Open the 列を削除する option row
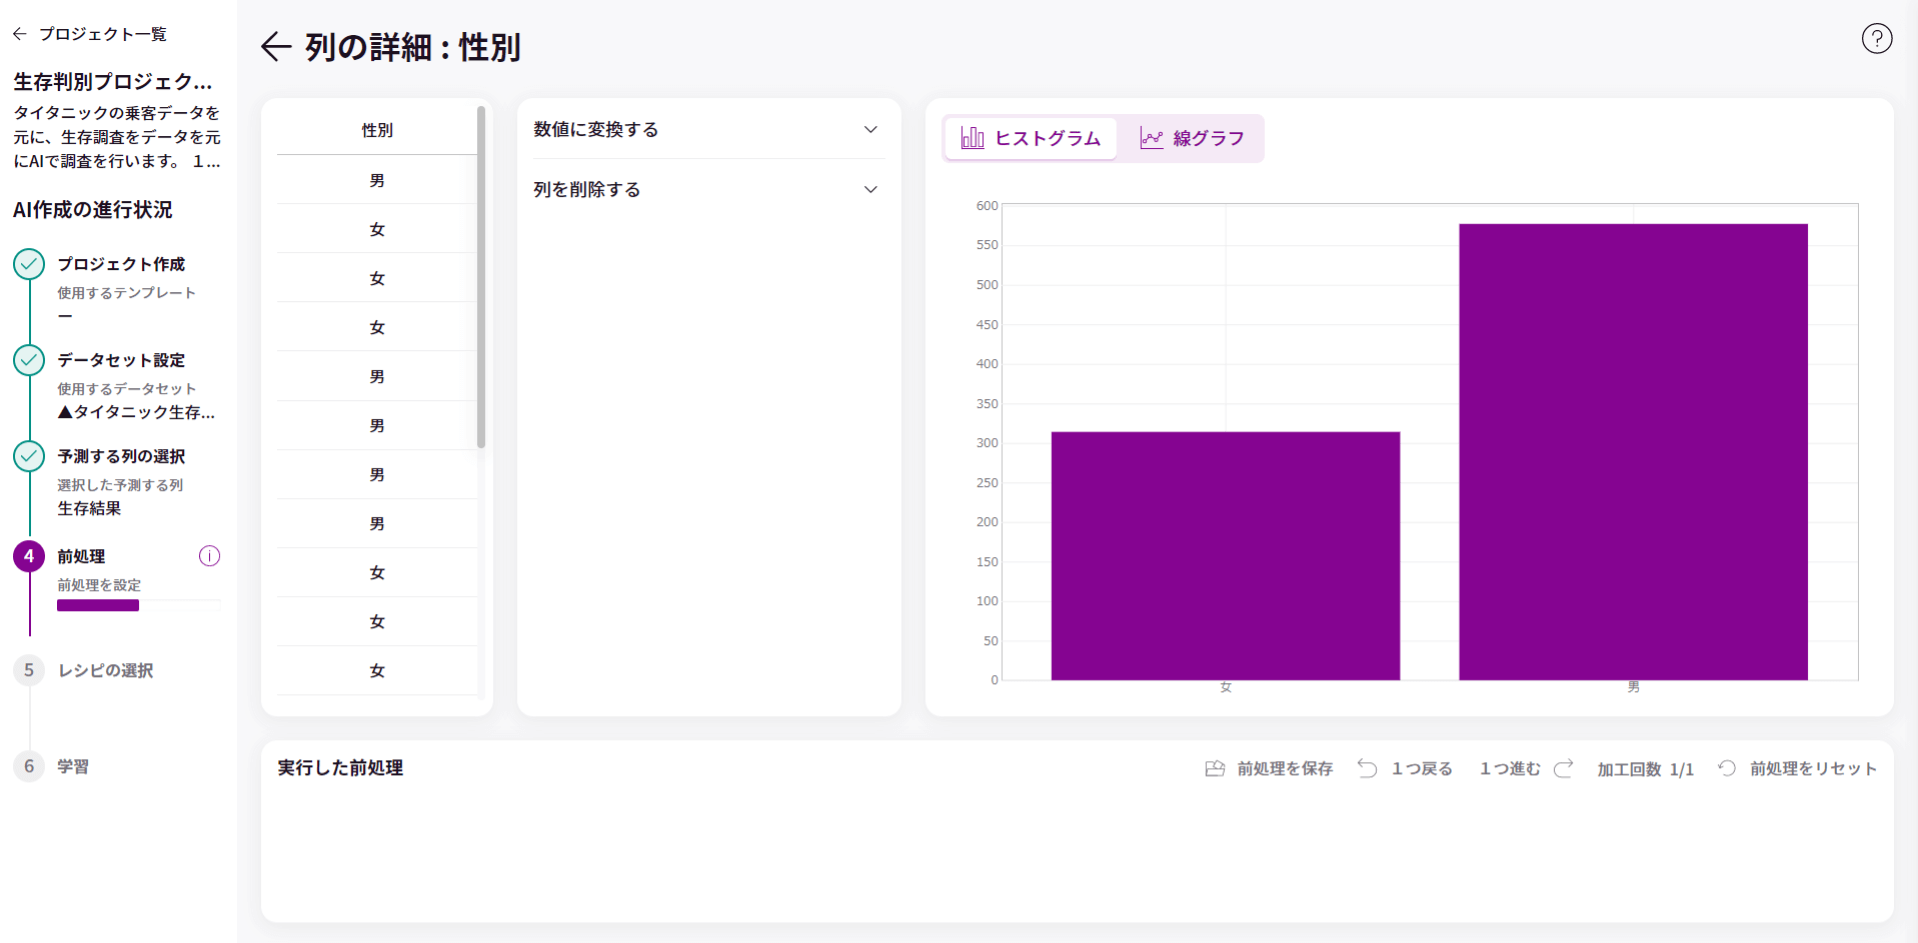The width and height of the screenshot is (1918, 943). coord(708,190)
